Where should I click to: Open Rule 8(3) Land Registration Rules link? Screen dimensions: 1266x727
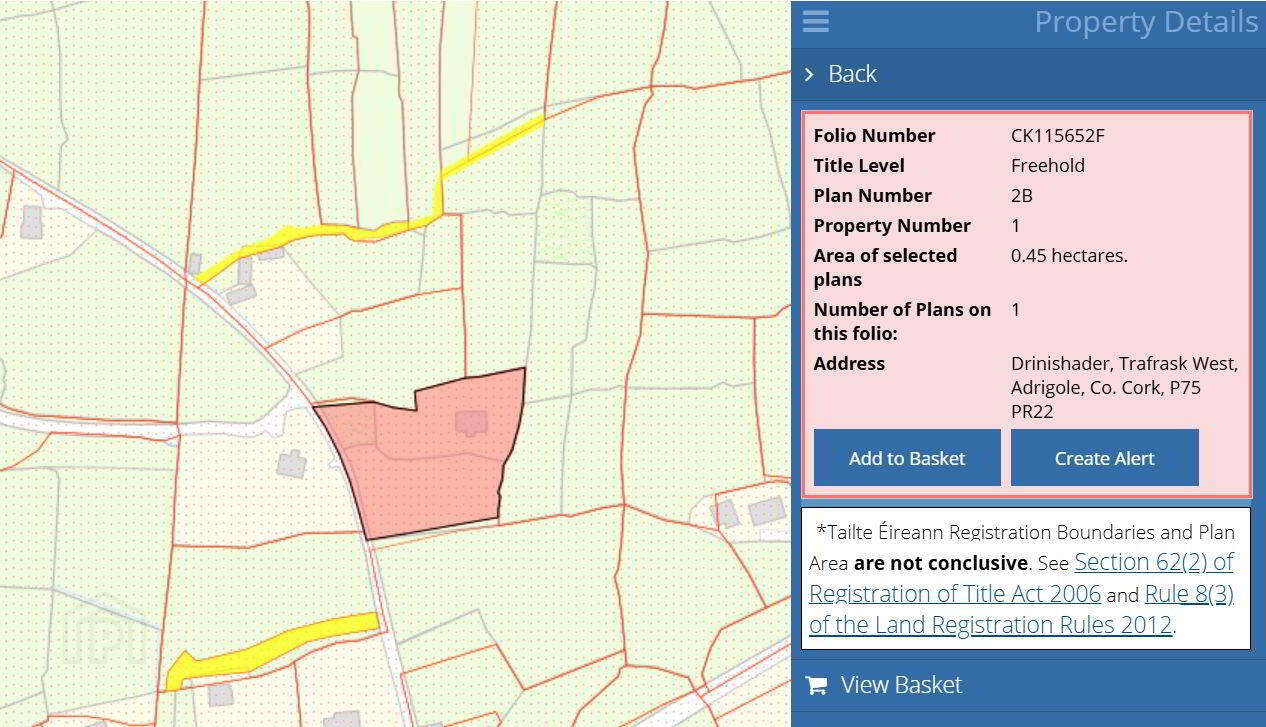[1021, 609]
